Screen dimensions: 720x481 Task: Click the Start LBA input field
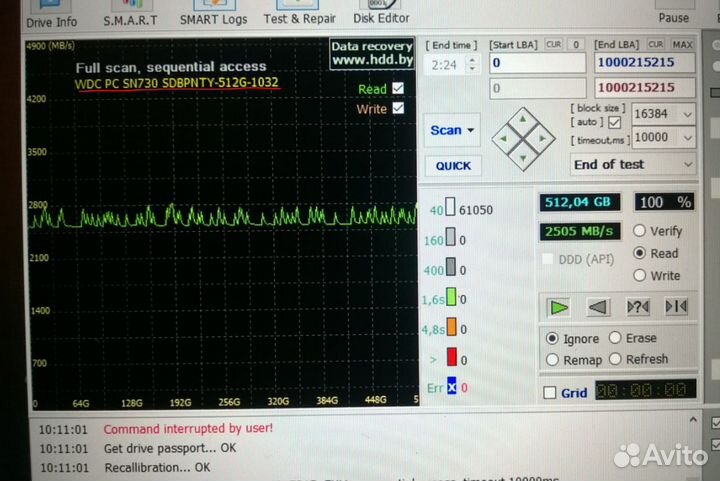[536, 63]
